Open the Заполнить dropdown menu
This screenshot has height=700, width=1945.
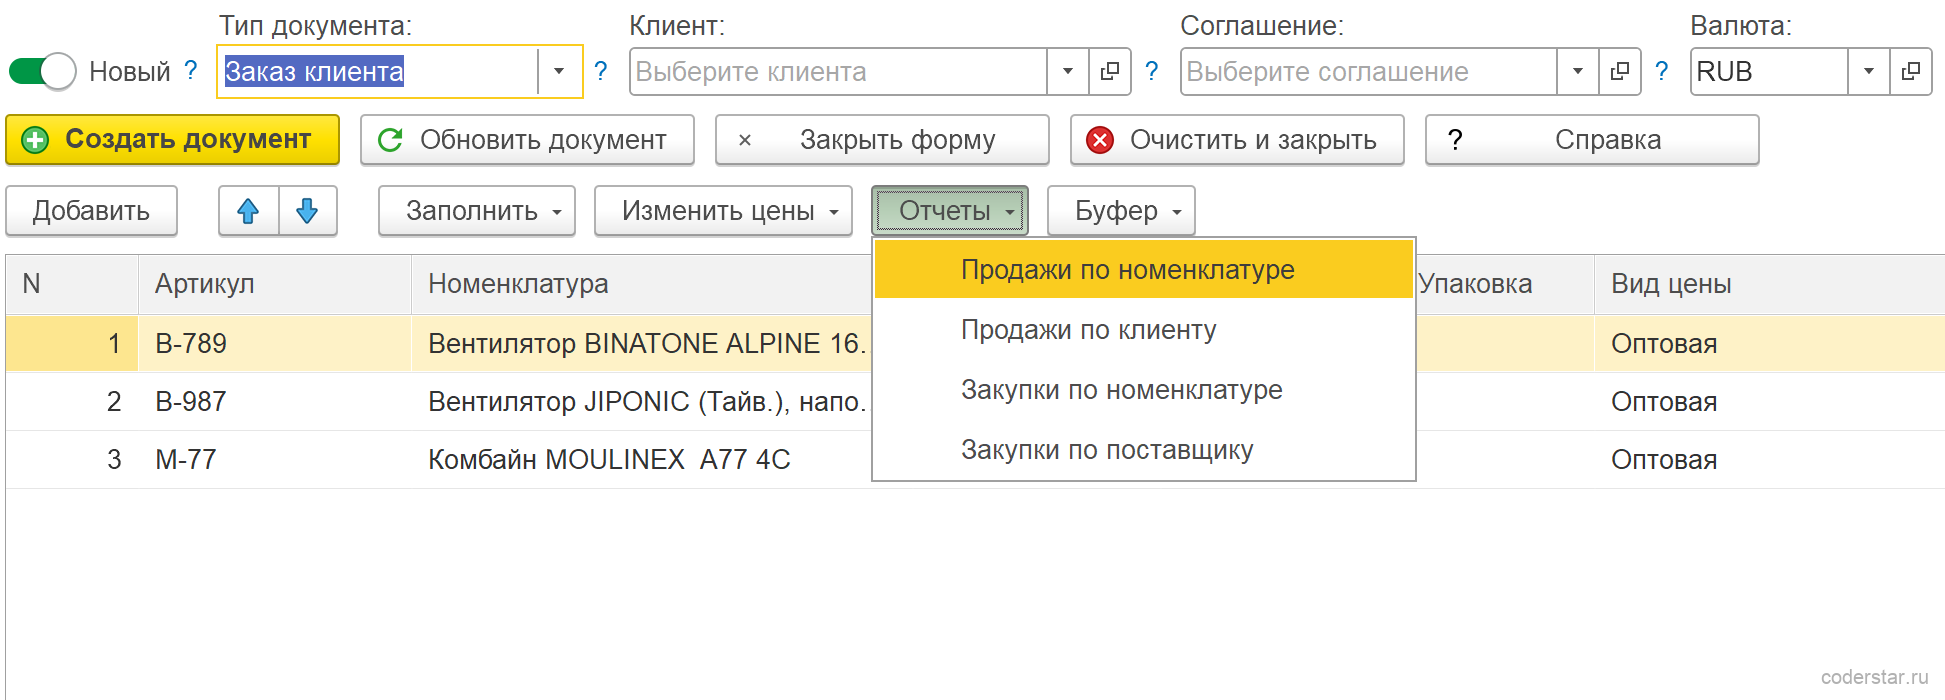click(477, 211)
